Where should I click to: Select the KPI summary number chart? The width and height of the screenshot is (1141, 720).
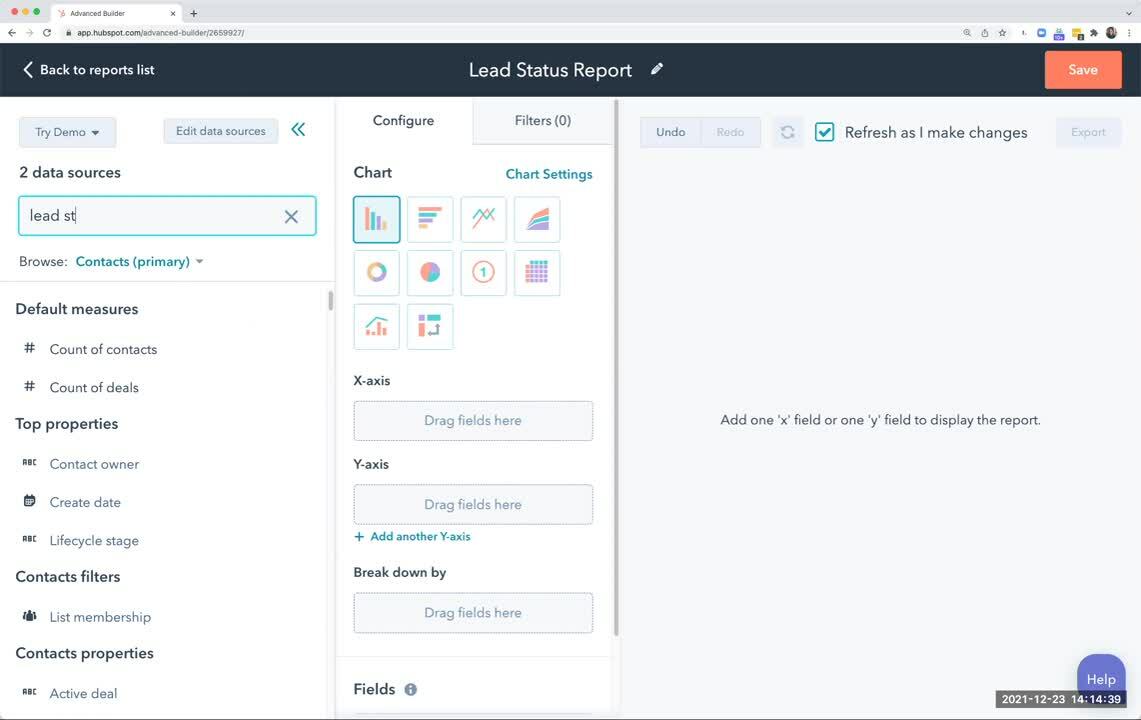(483, 273)
